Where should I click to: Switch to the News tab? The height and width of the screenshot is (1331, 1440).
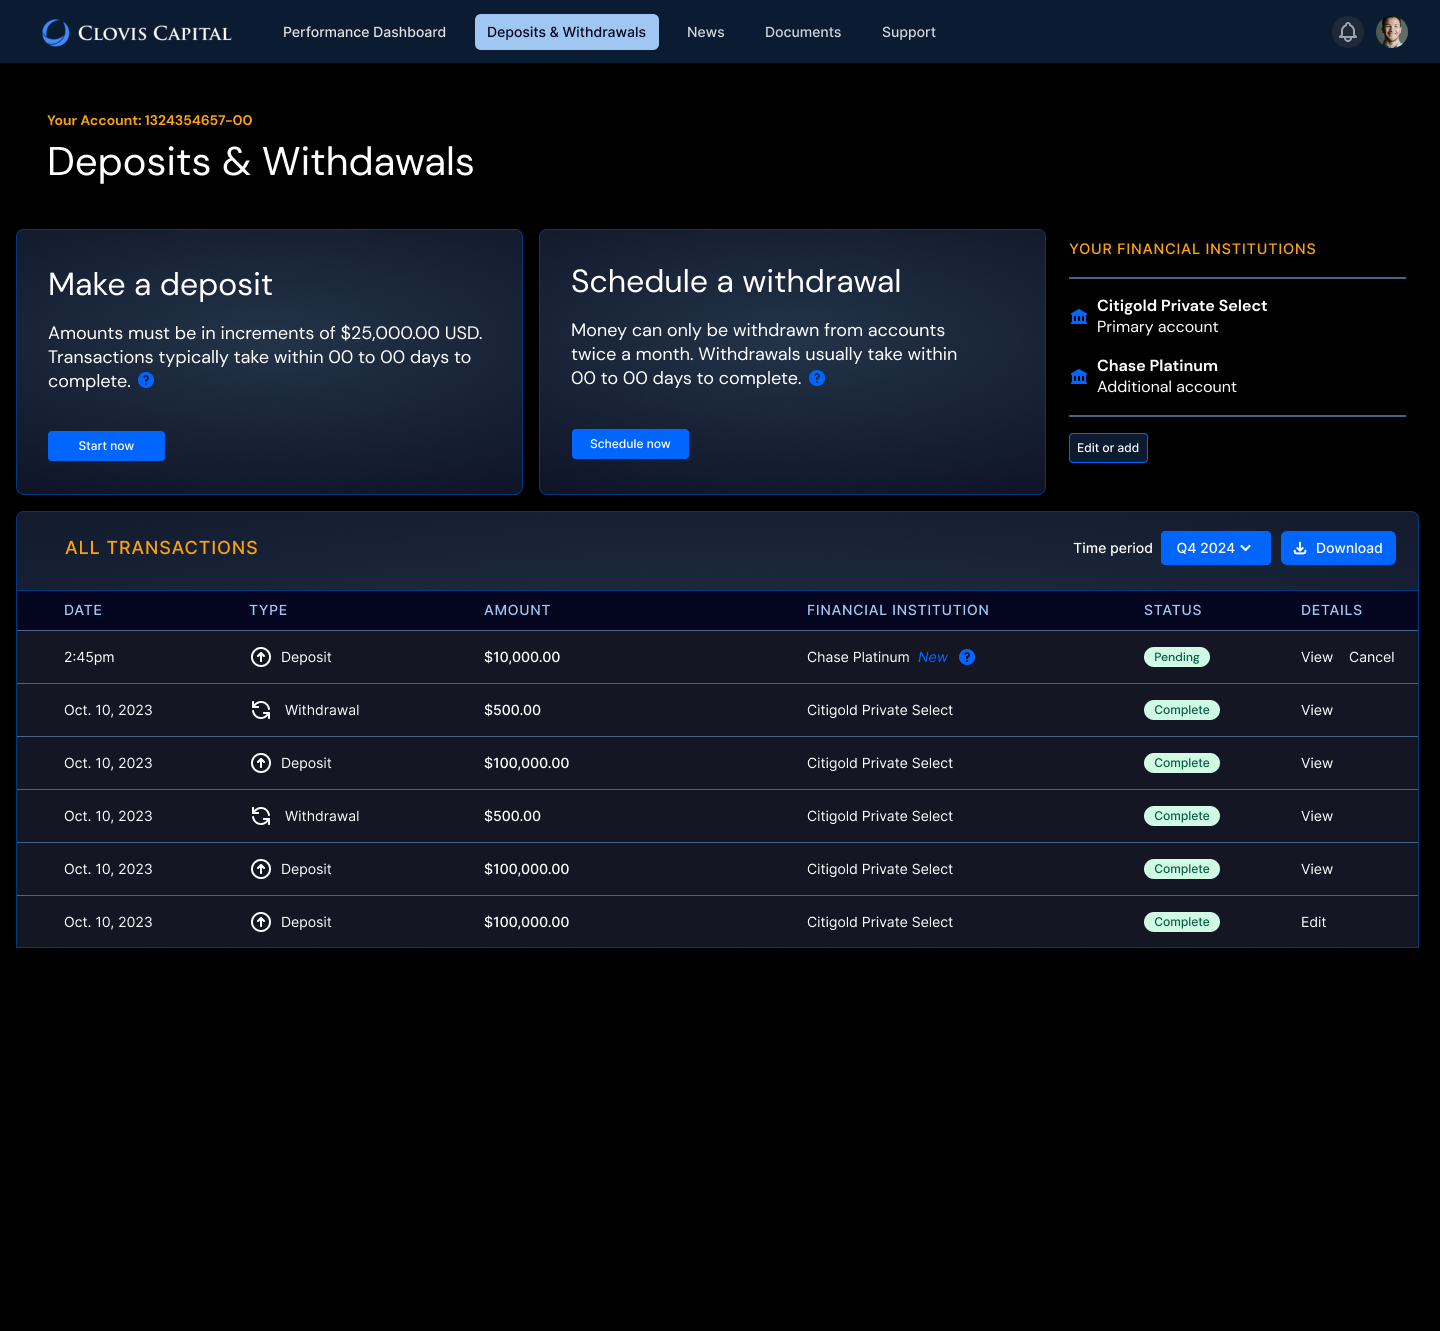pos(705,32)
